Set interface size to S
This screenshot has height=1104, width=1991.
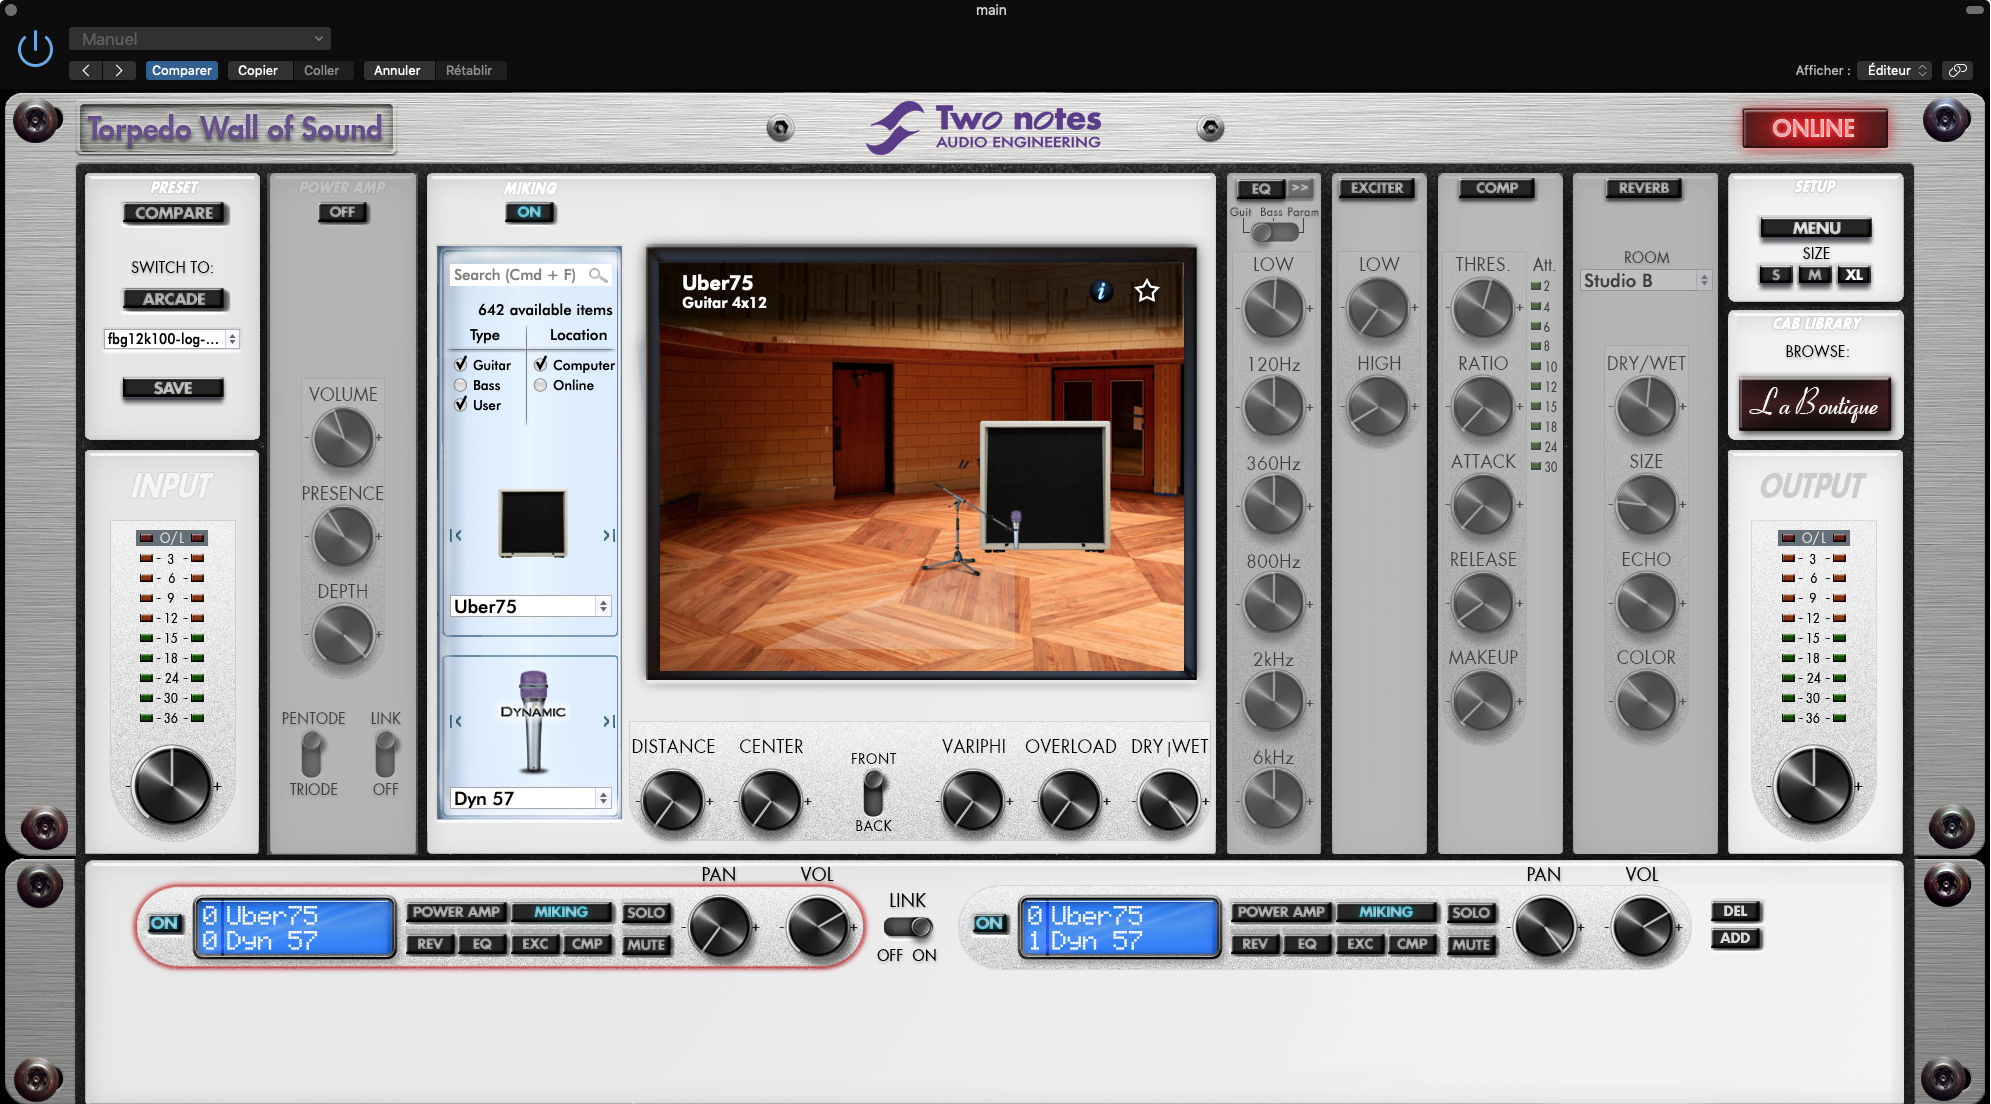tap(1776, 275)
